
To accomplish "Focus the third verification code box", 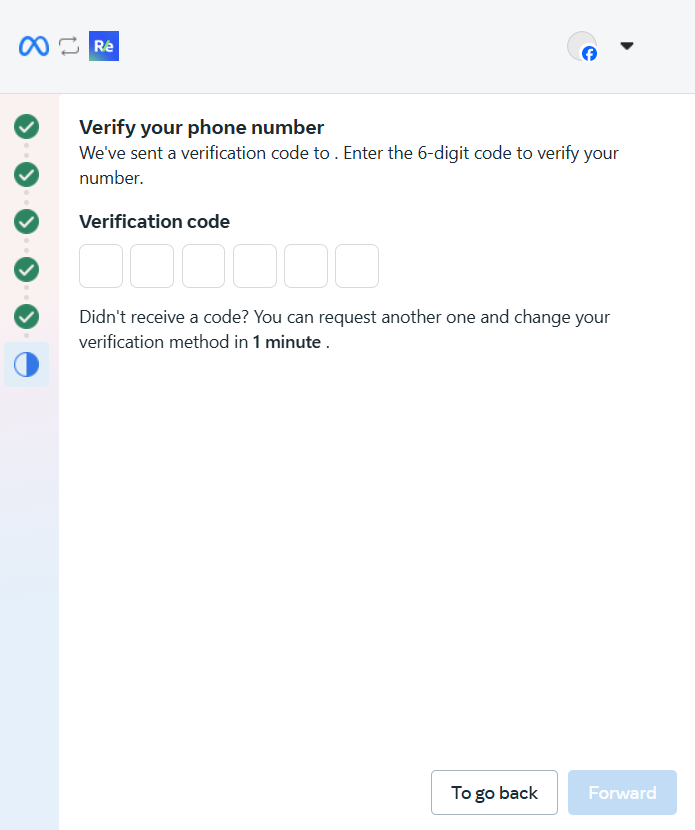I will click(203, 266).
